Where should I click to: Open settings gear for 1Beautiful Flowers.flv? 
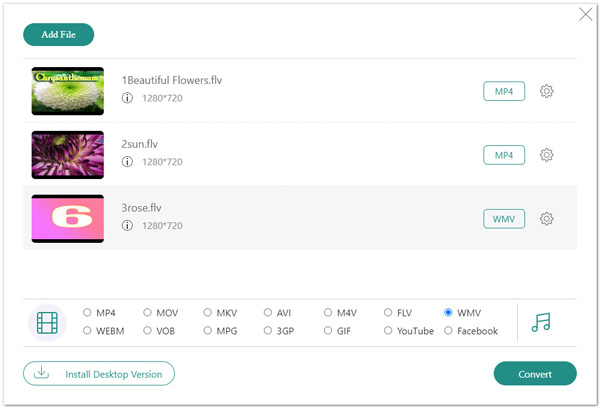tap(547, 92)
